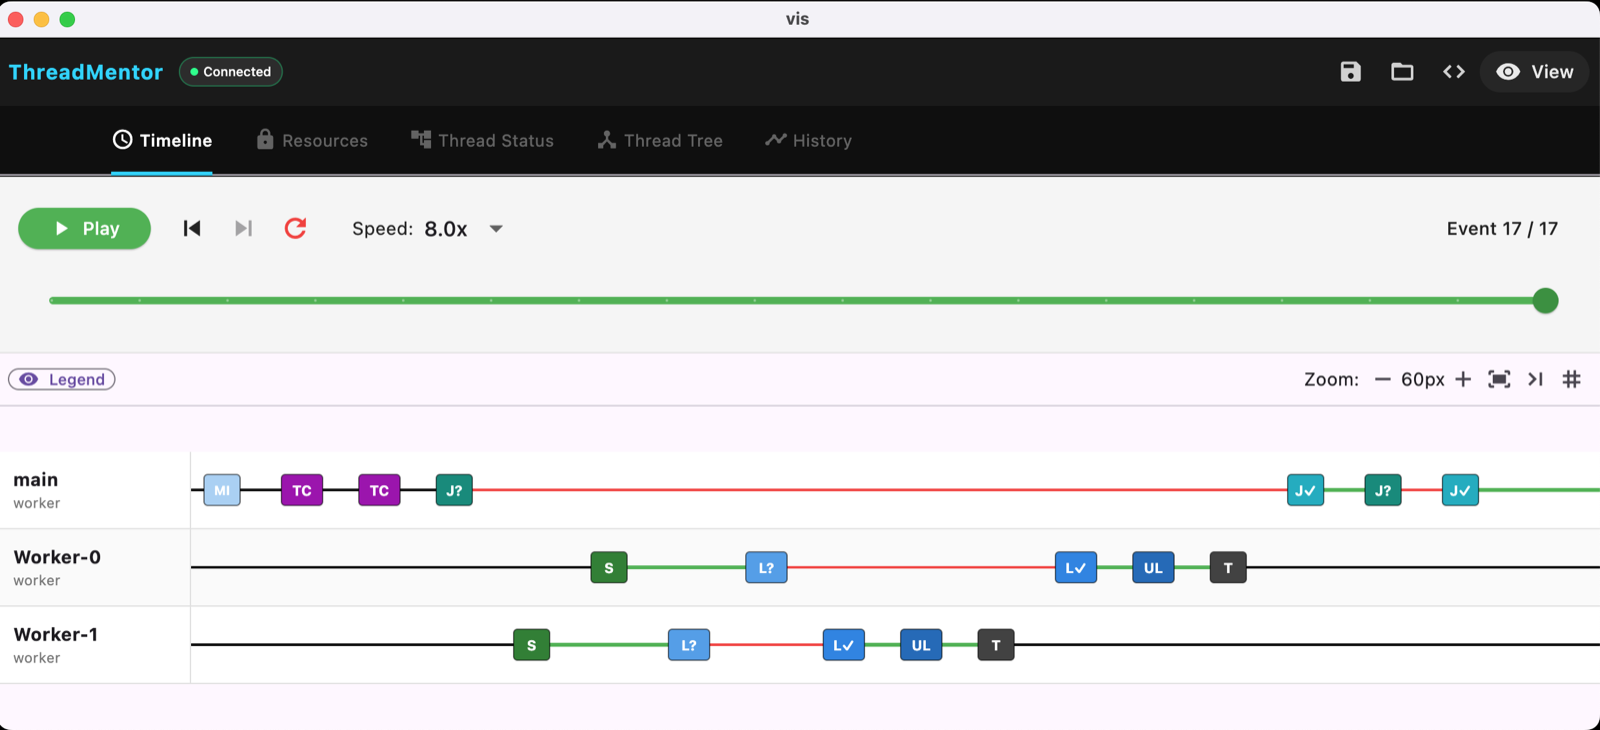This screenshot has height=730, width=1600.
Task: Select the UL event on Worker-0
Action: [1153, 568]
